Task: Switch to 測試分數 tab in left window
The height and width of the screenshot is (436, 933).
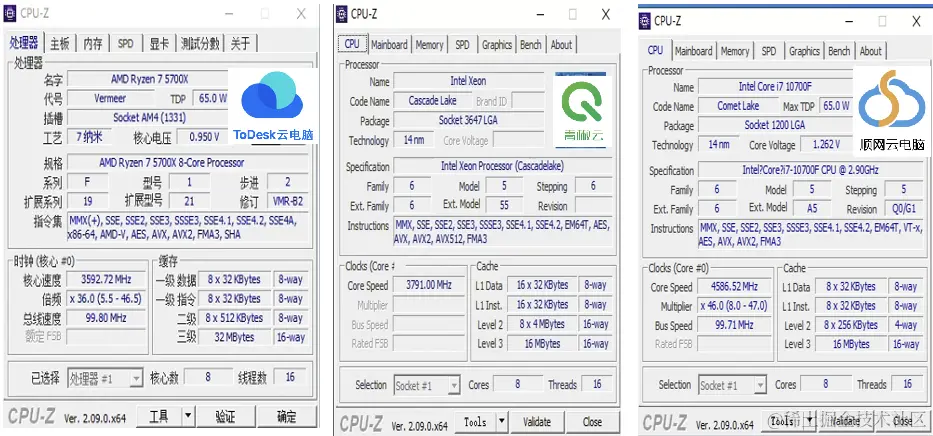Action: click(200, 43)
